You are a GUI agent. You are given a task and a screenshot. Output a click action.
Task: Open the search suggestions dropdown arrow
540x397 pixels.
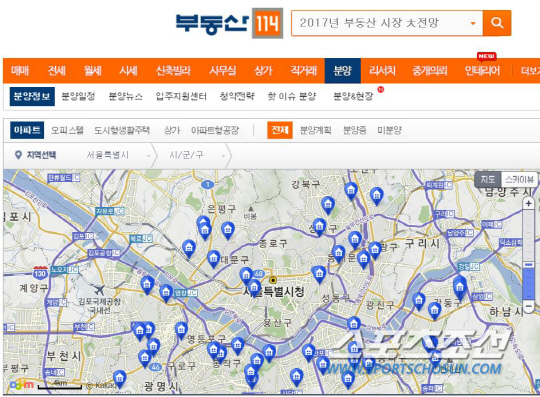[x=473, y=23]
